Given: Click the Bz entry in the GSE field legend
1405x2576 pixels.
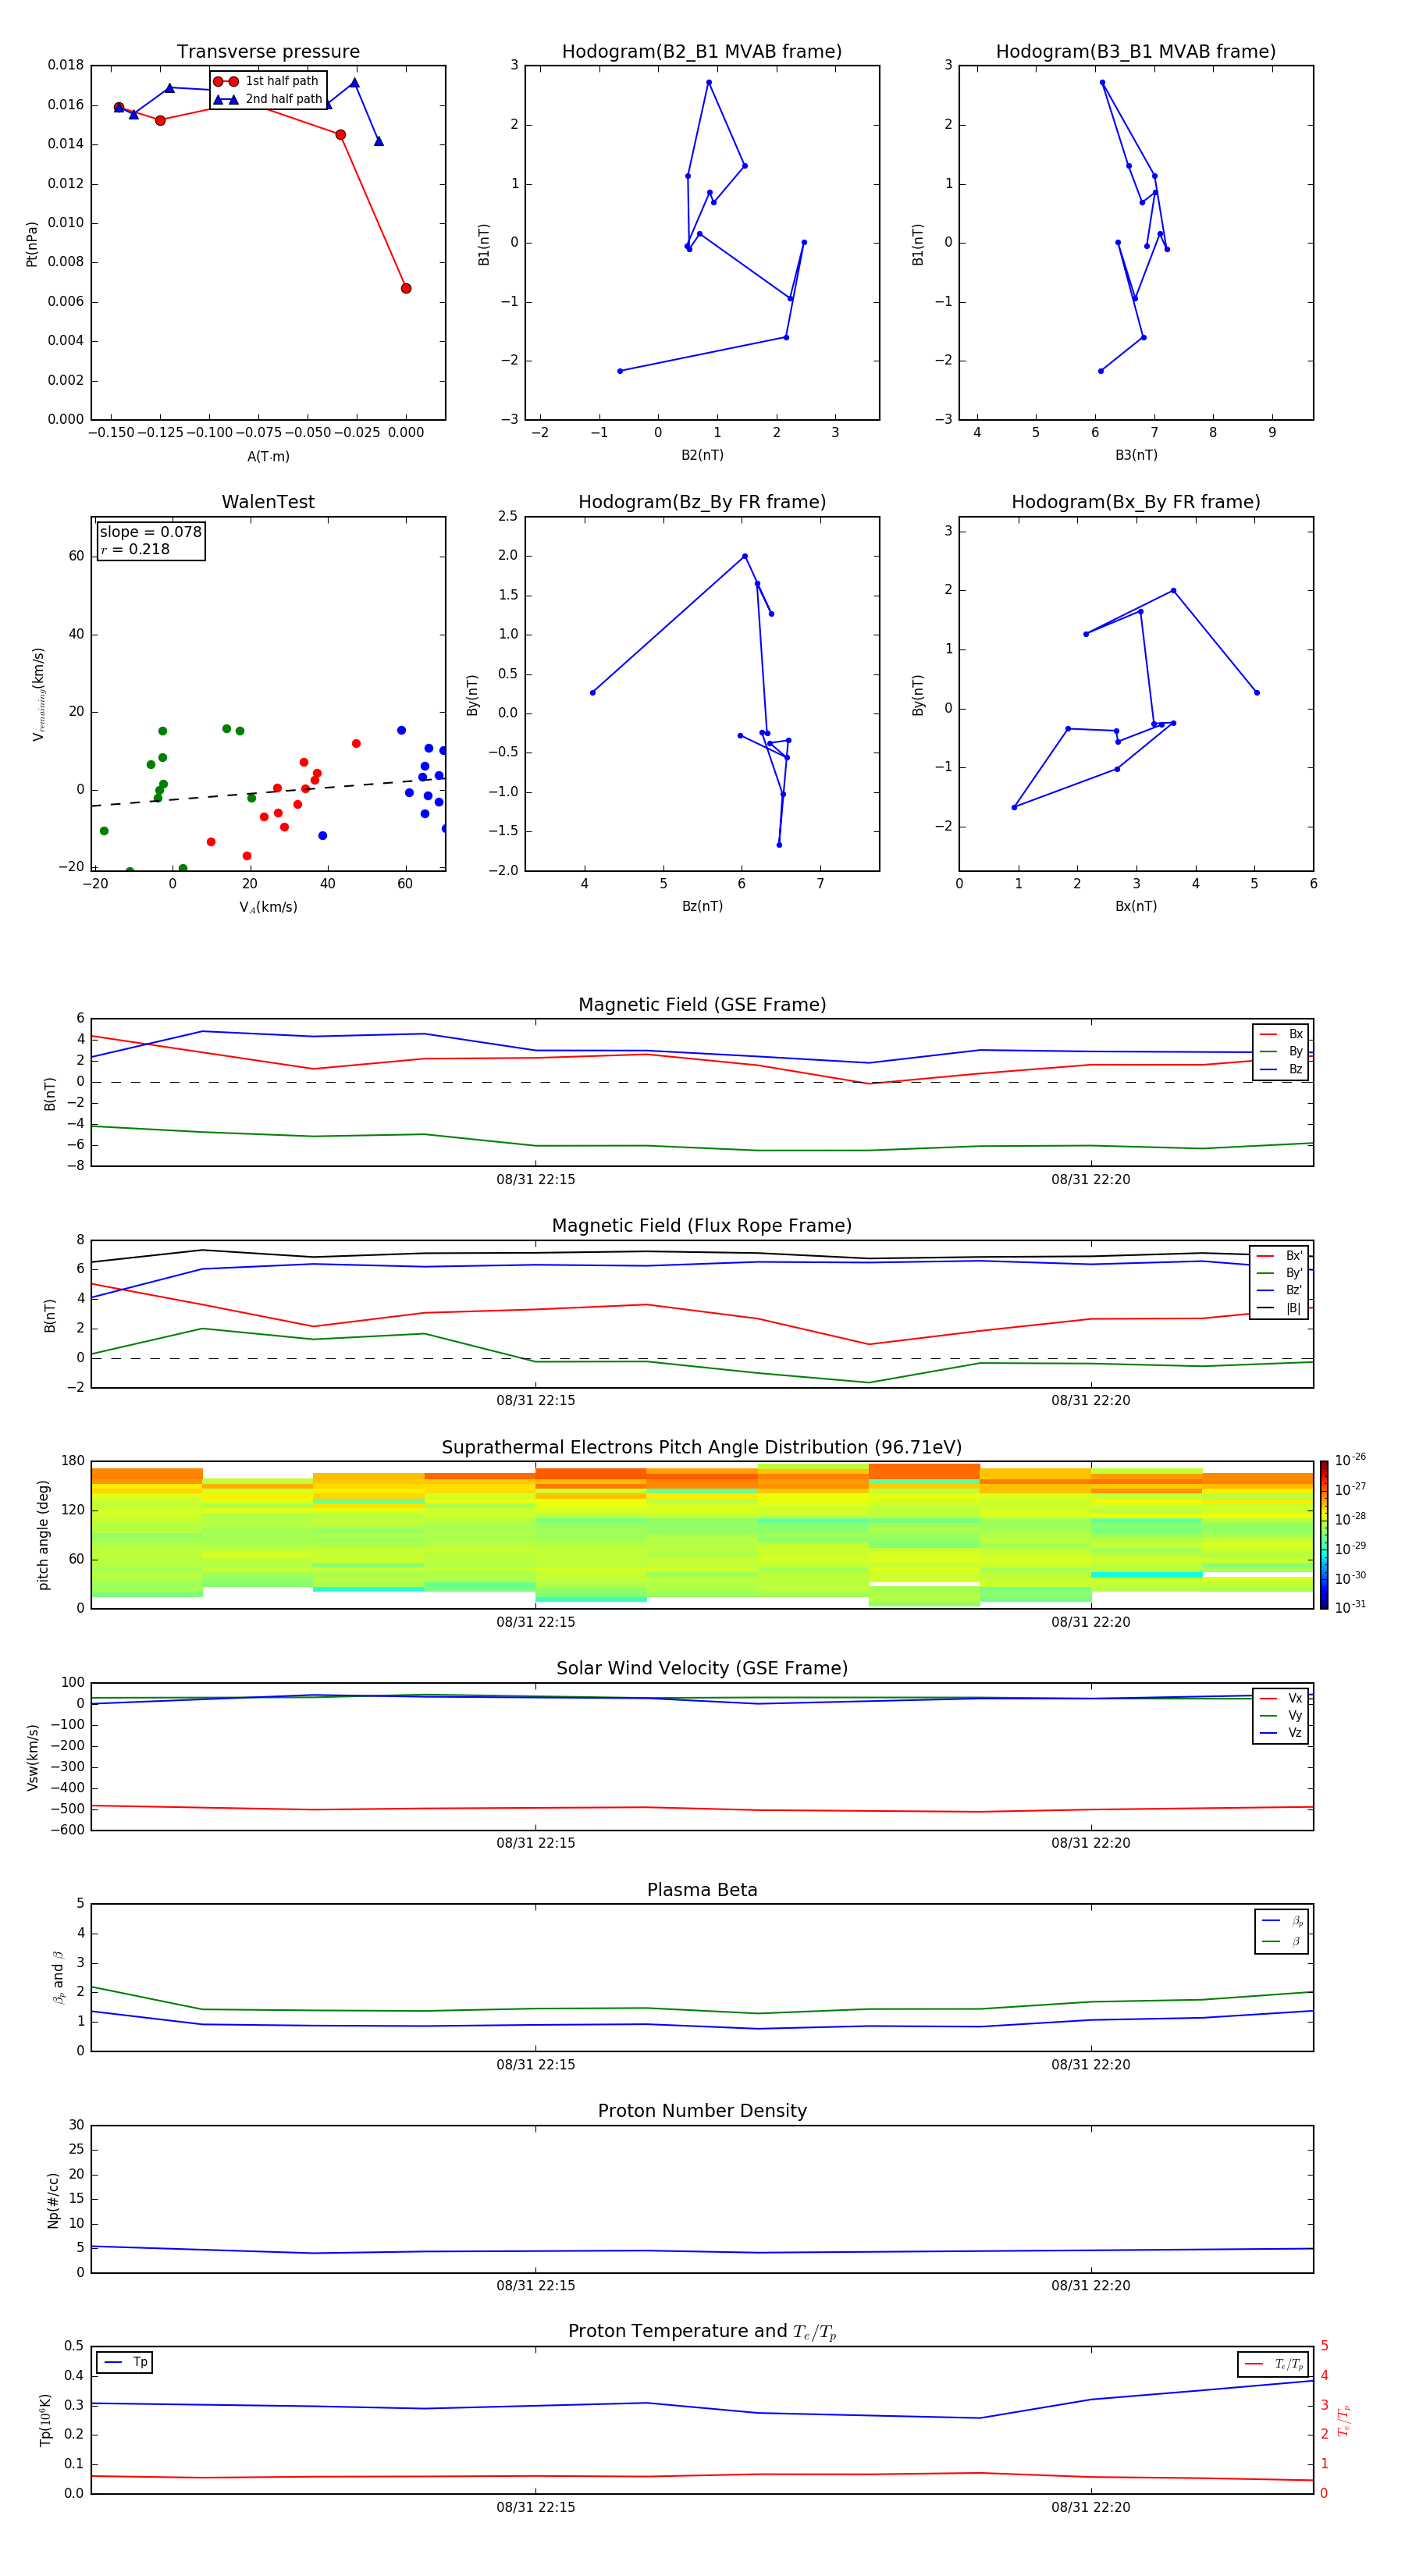Looking at the screenshot, I should [x=1281, y=1070].
